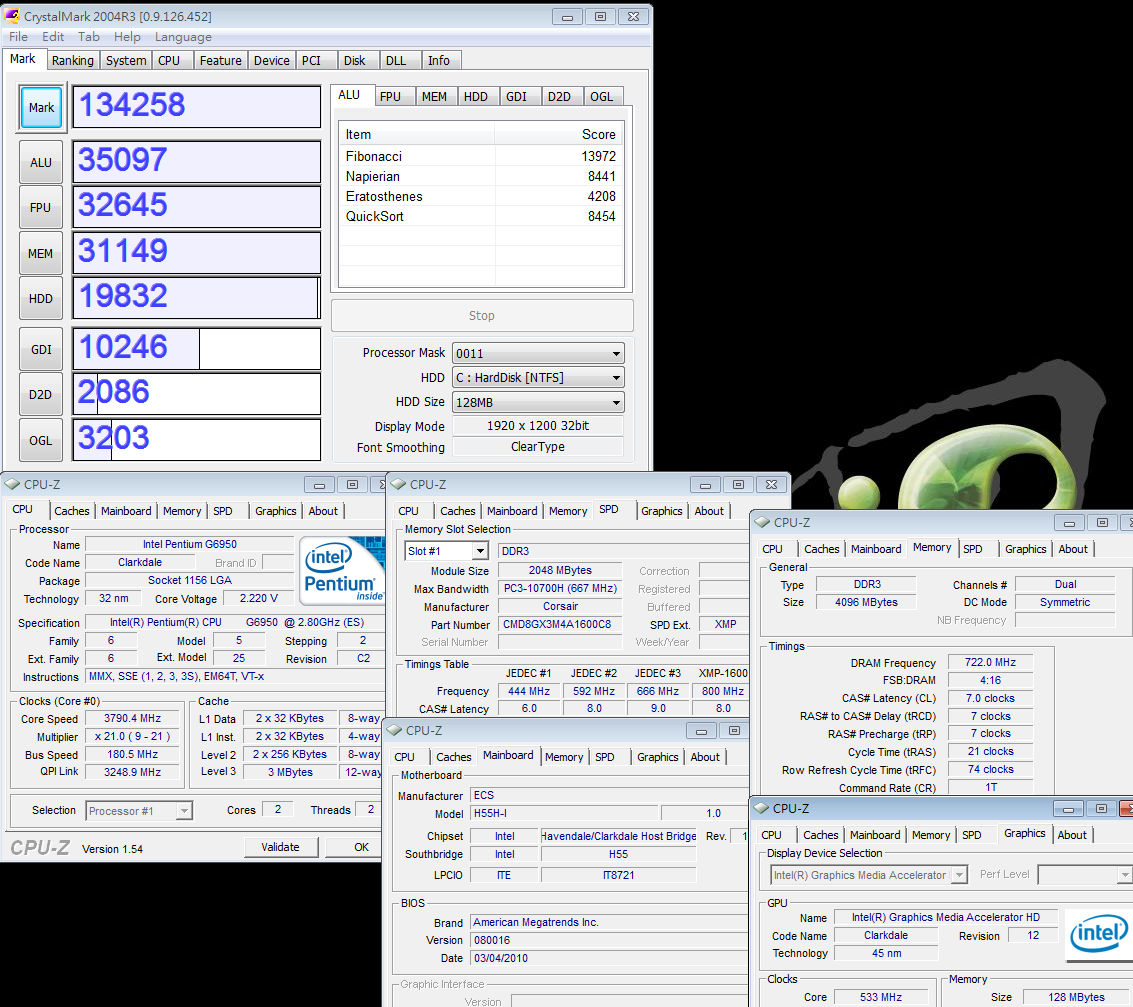Open the File menu in CrystalMark
The height and width of the screenshot is (1007, 1133).
point(18,37)
